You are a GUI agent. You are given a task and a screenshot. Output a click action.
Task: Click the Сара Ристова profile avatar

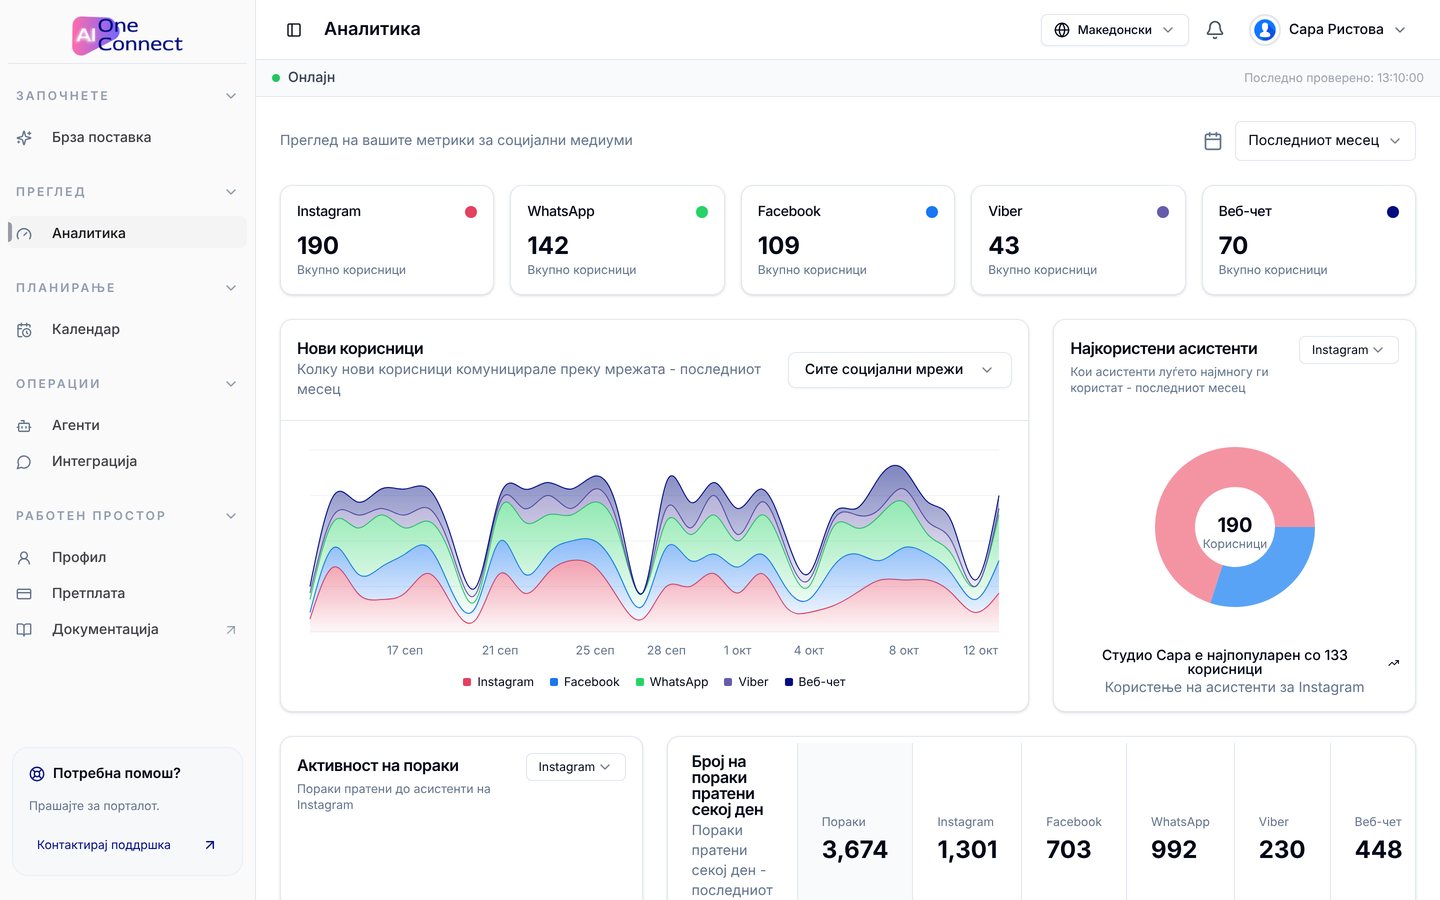click(x=1265, y=30)
